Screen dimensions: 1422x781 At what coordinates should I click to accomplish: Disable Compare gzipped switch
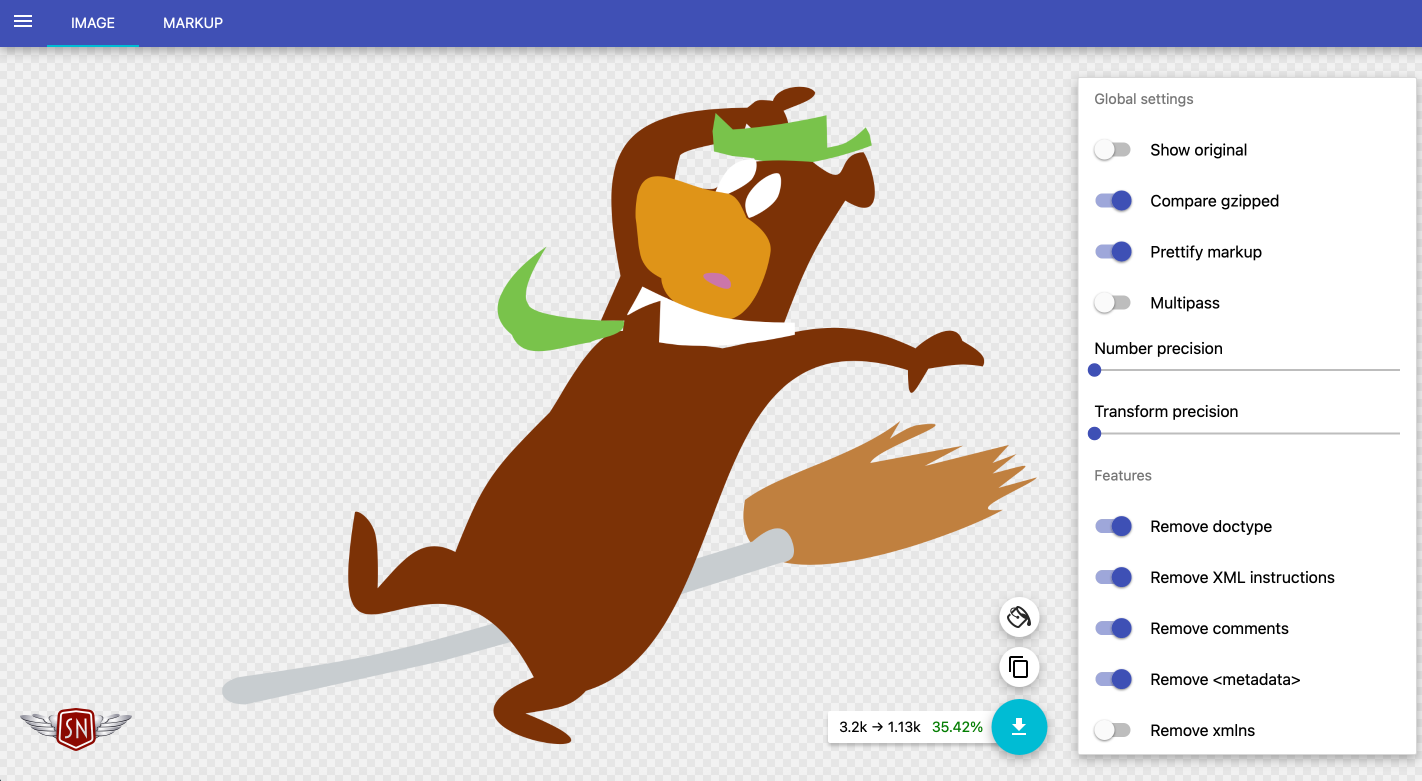[x=1112, y=201]
